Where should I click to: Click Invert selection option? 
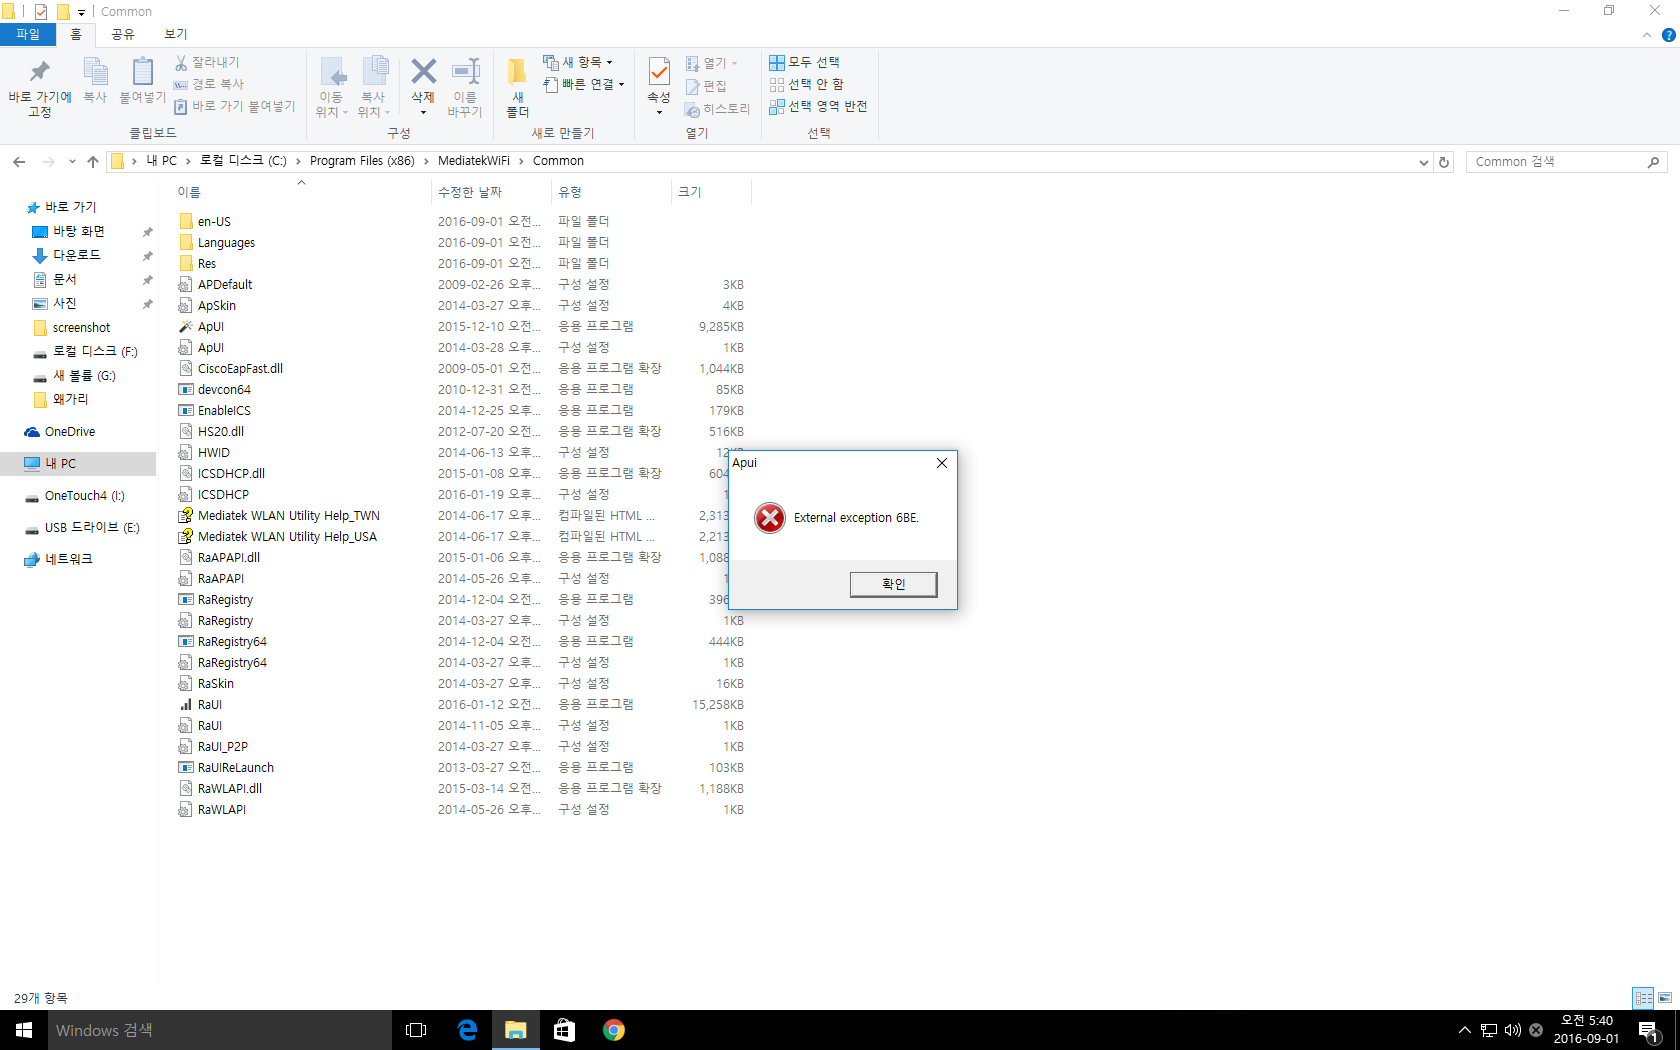[818, 106]
